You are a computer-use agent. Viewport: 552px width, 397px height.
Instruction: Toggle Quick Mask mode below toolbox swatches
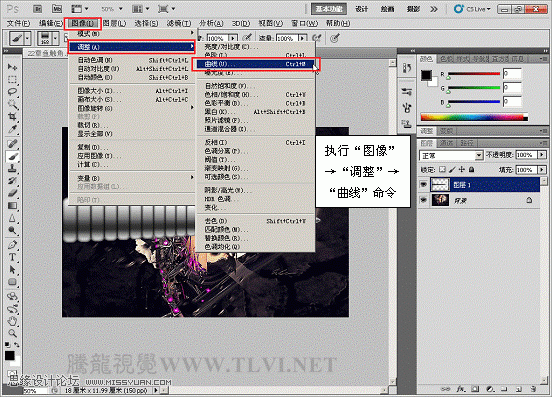[x=12, y=374]
